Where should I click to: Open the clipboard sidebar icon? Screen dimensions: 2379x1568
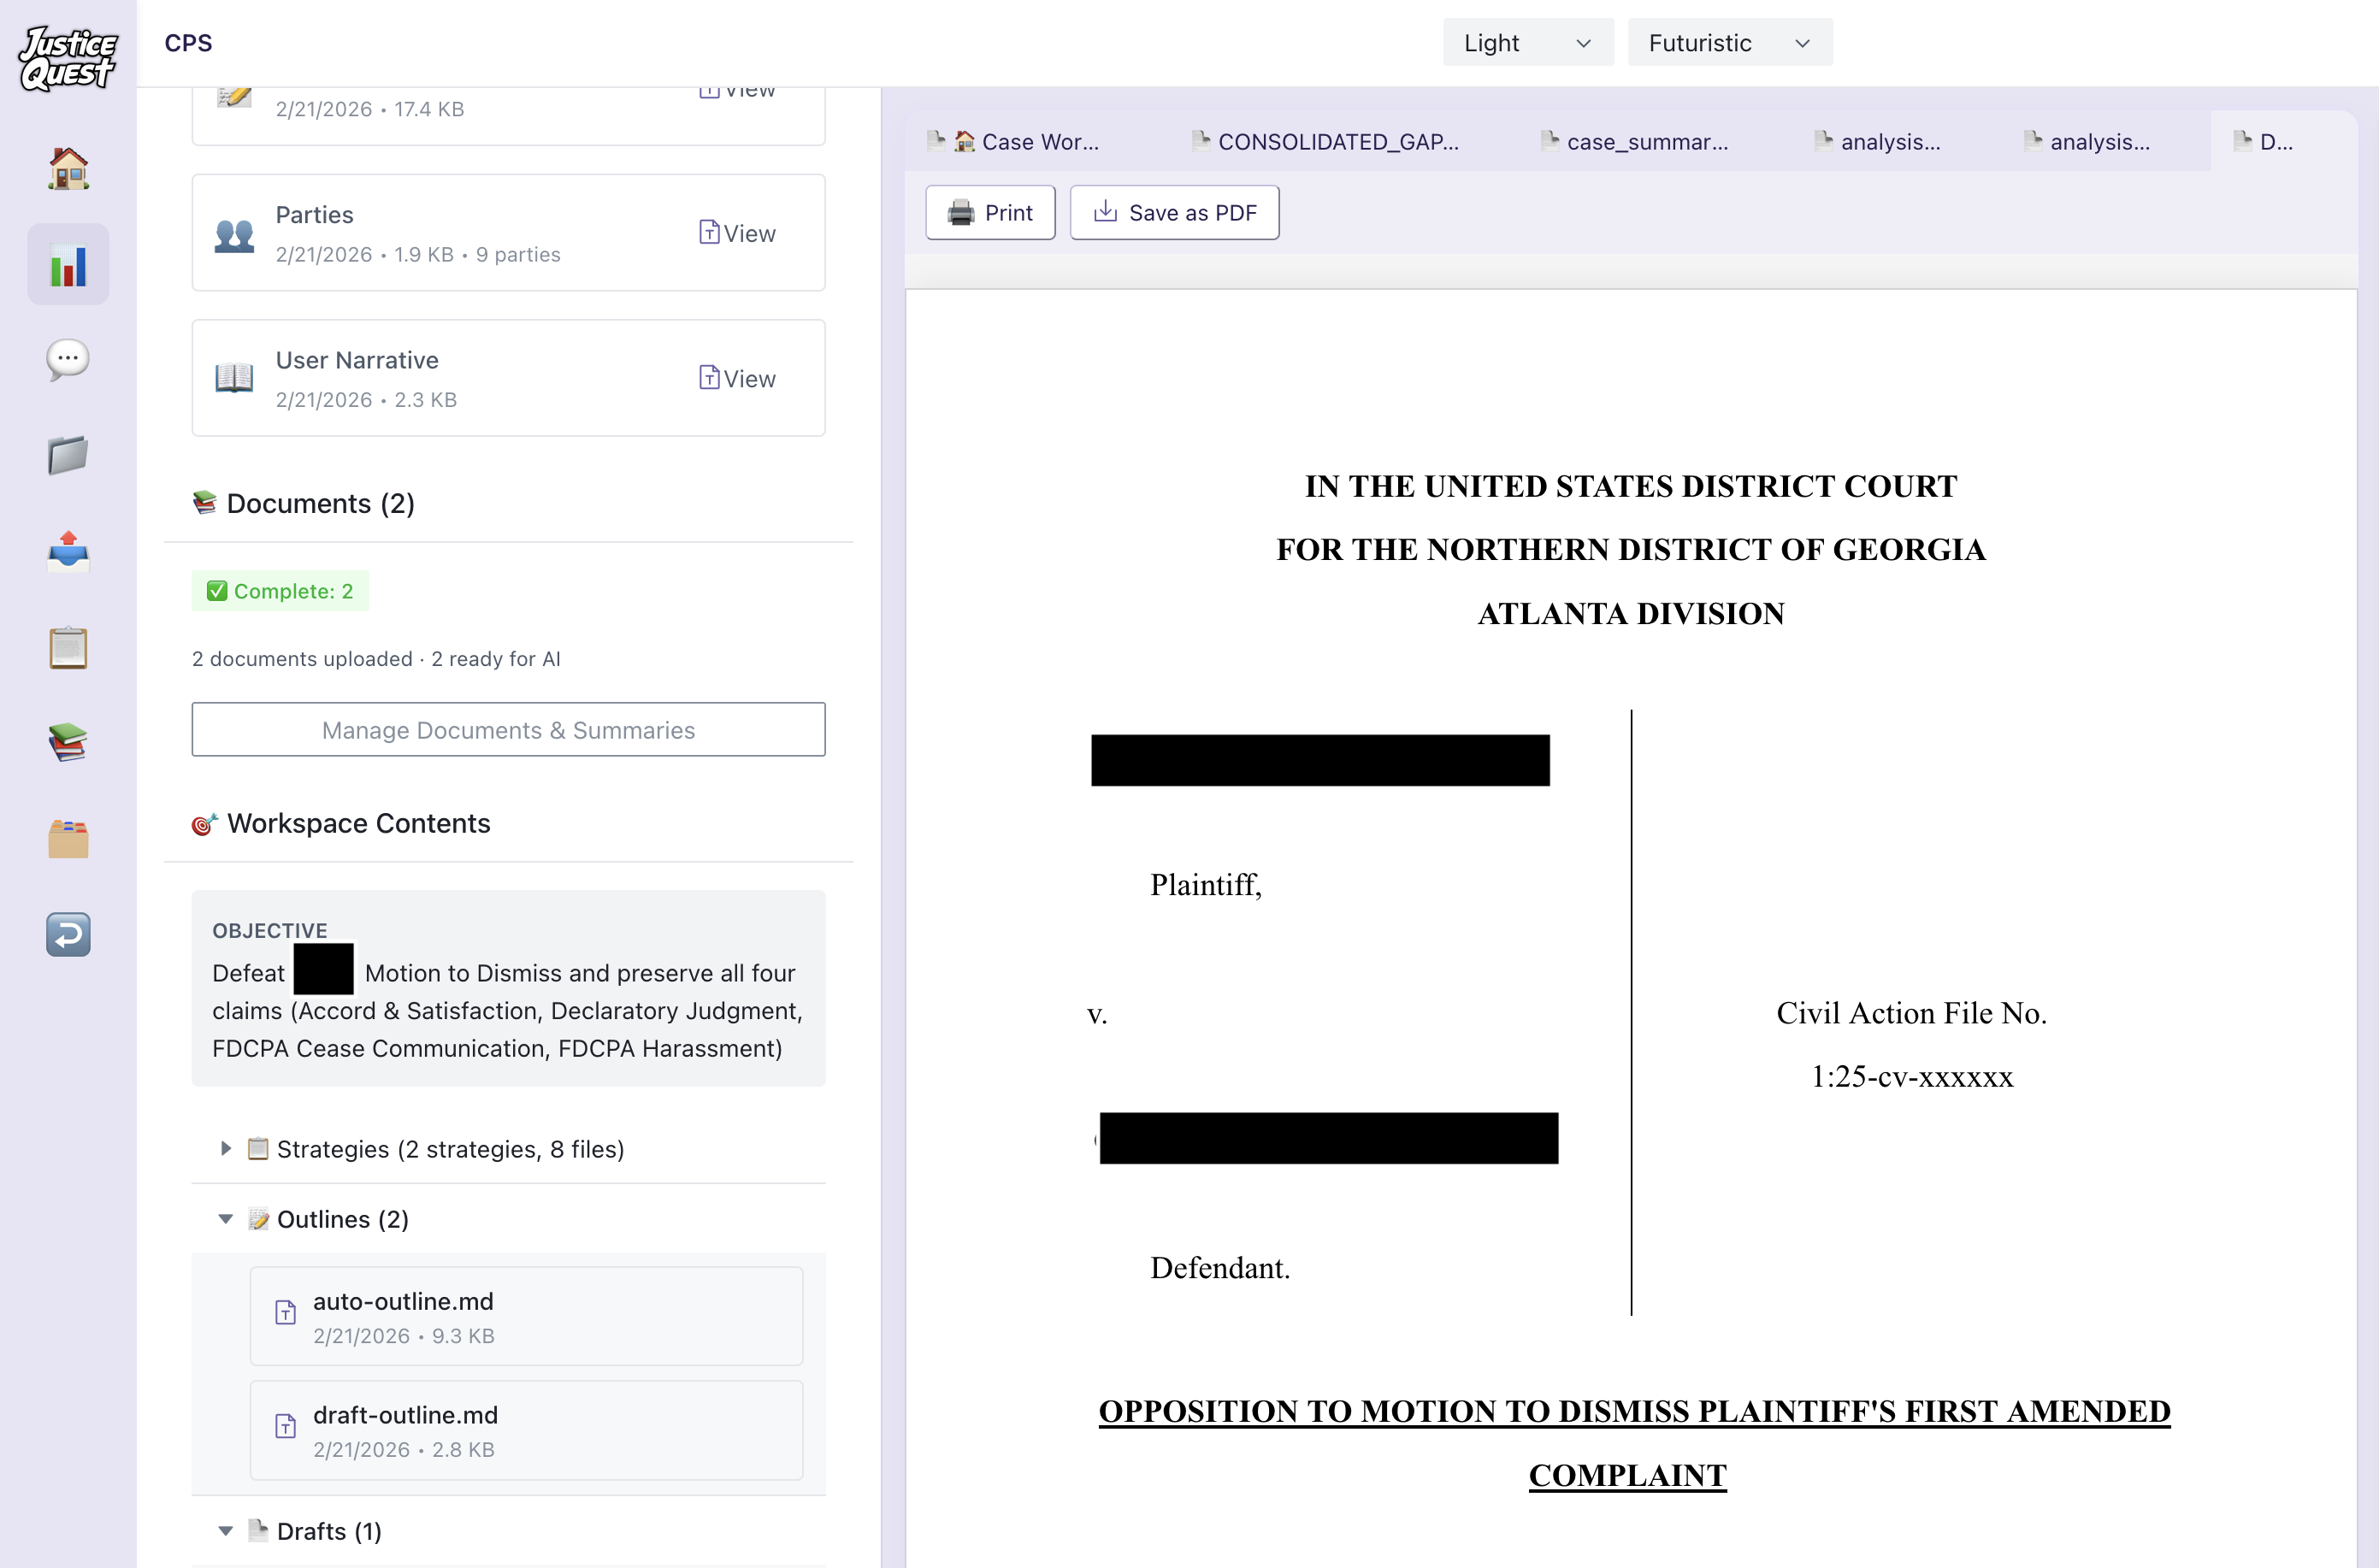(x=67, y=648)
